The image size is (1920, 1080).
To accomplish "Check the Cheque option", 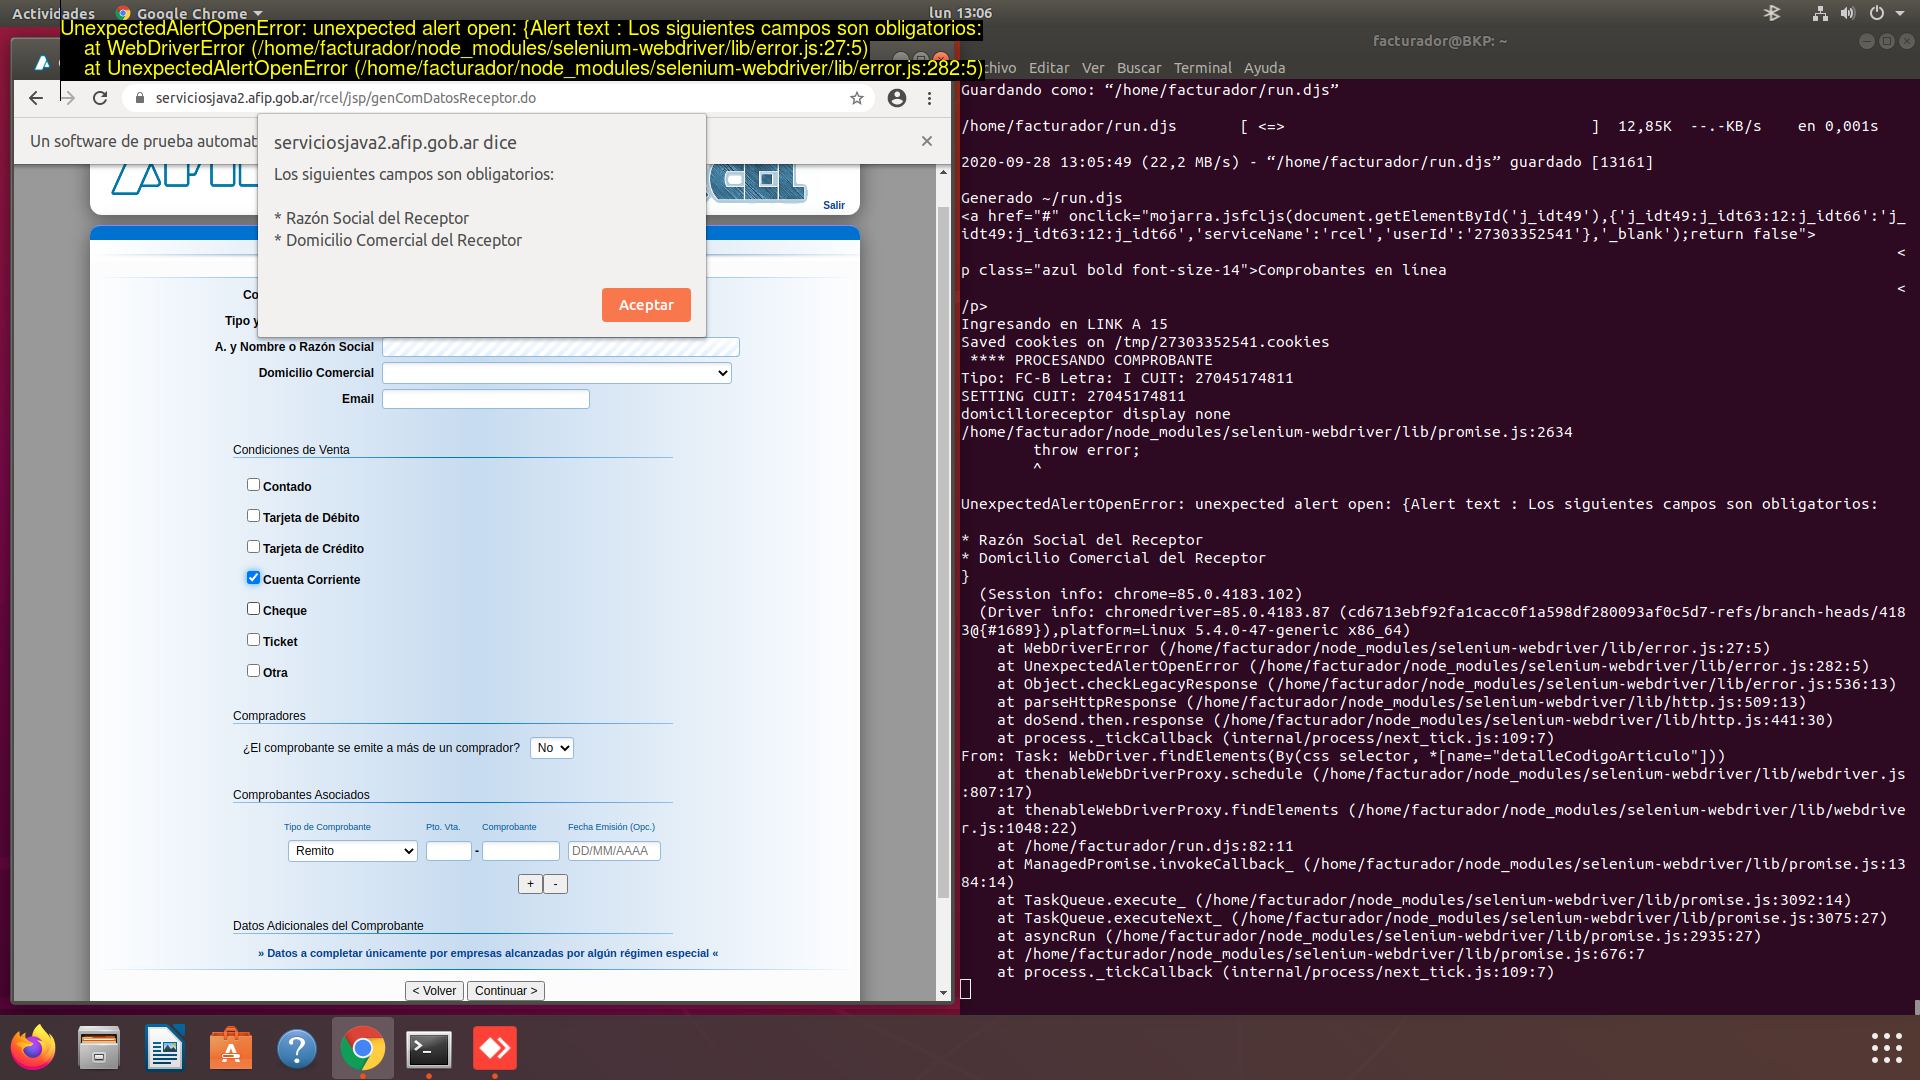I will coord(253,609).
